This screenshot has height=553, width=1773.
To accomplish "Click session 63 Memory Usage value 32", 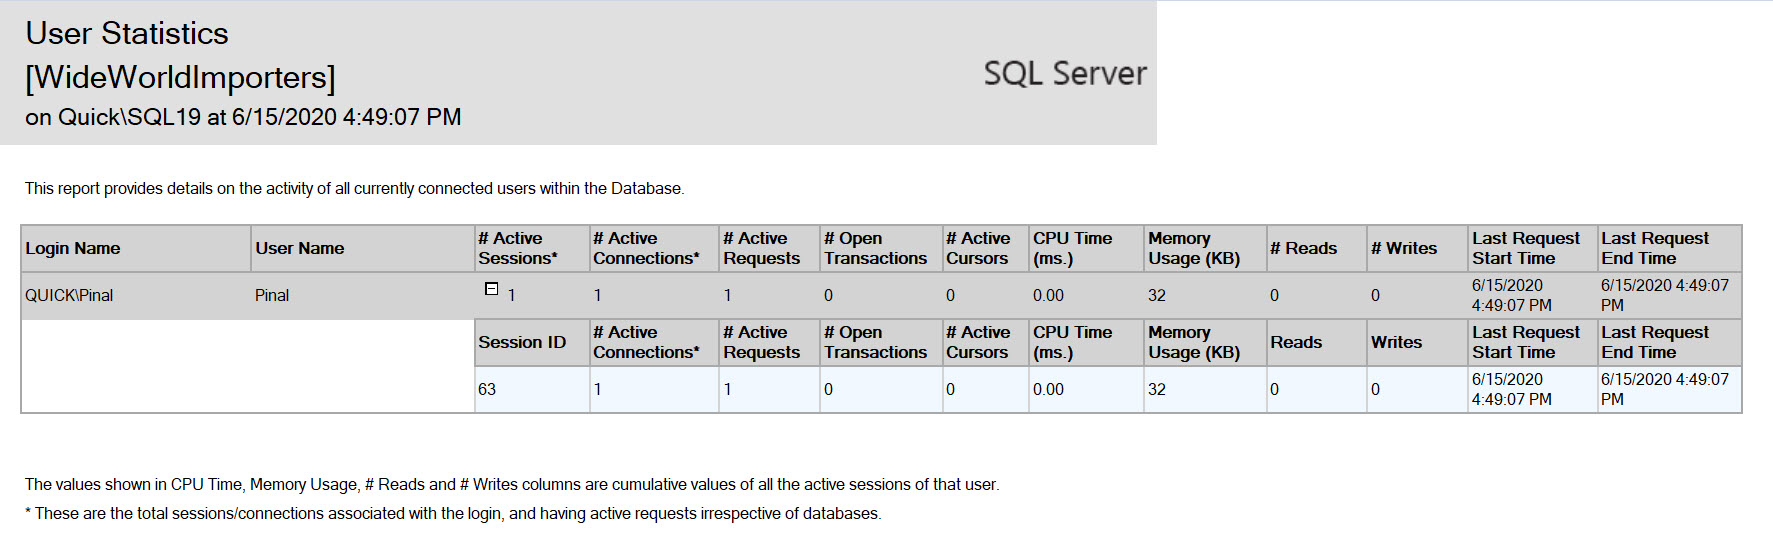I will 1157,390.
